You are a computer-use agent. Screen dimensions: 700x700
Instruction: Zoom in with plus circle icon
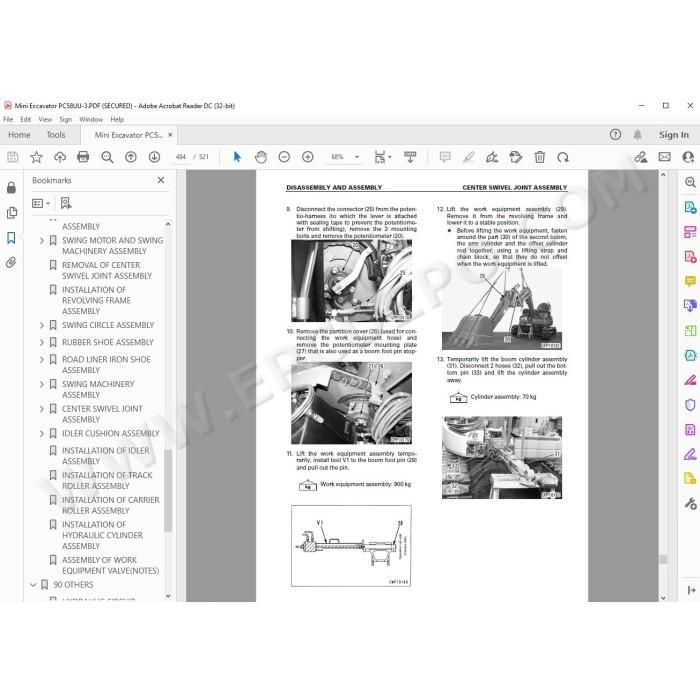(308, 157)
